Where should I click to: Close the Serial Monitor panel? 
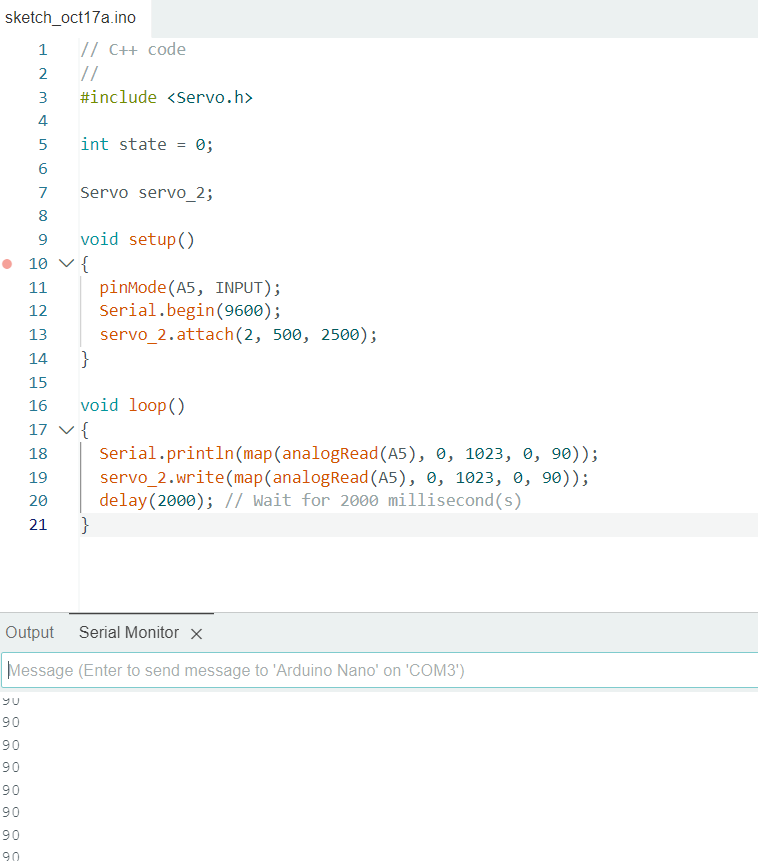point(196,634)
